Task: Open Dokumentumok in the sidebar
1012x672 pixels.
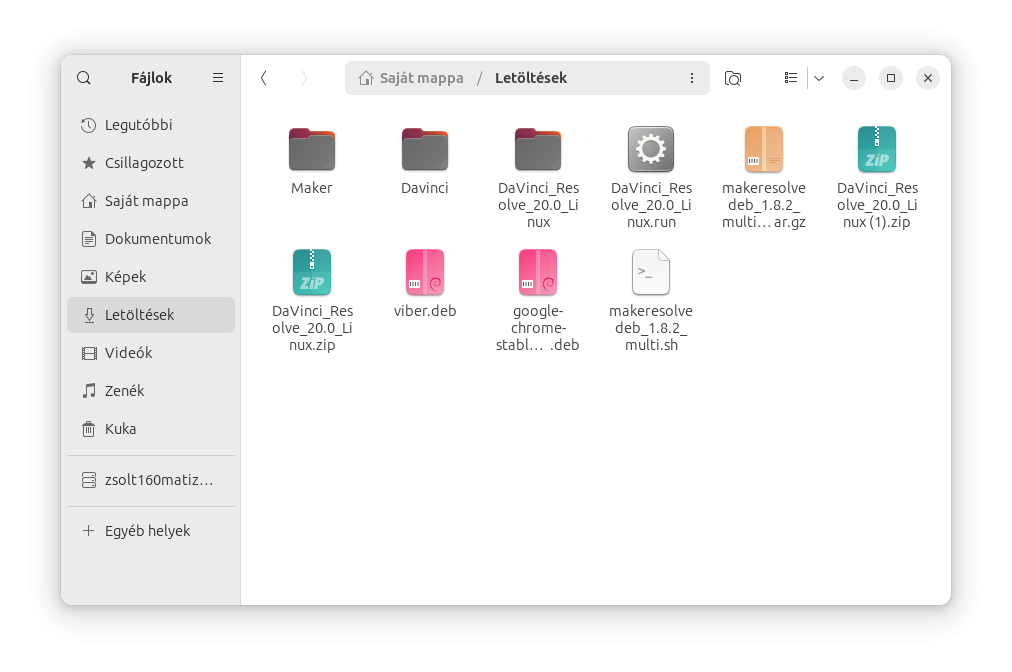Action: coord(157,239)
